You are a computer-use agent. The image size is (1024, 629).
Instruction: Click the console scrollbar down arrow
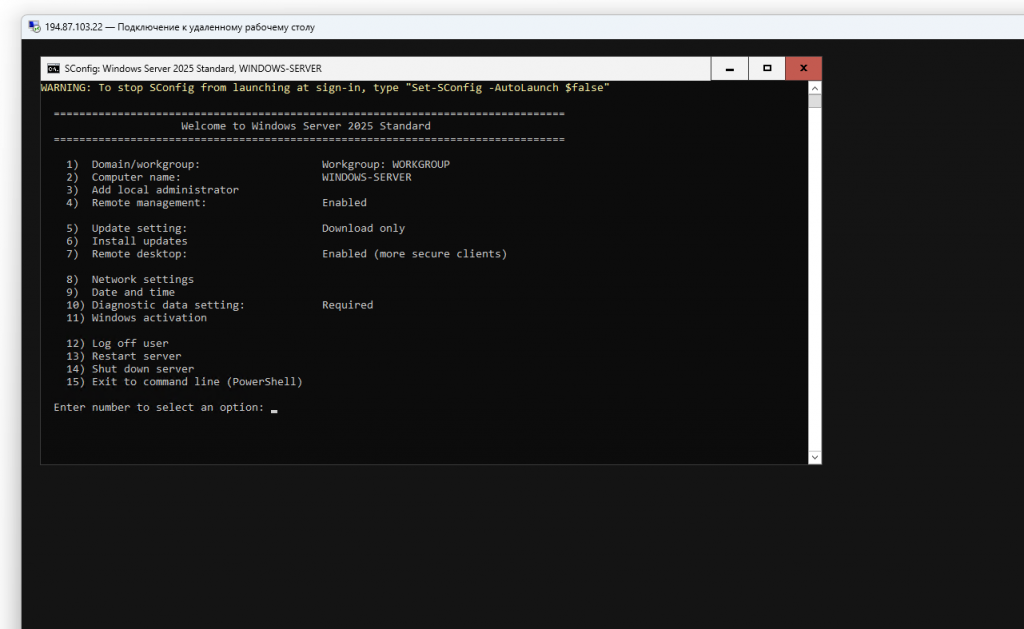click(814, 457)
